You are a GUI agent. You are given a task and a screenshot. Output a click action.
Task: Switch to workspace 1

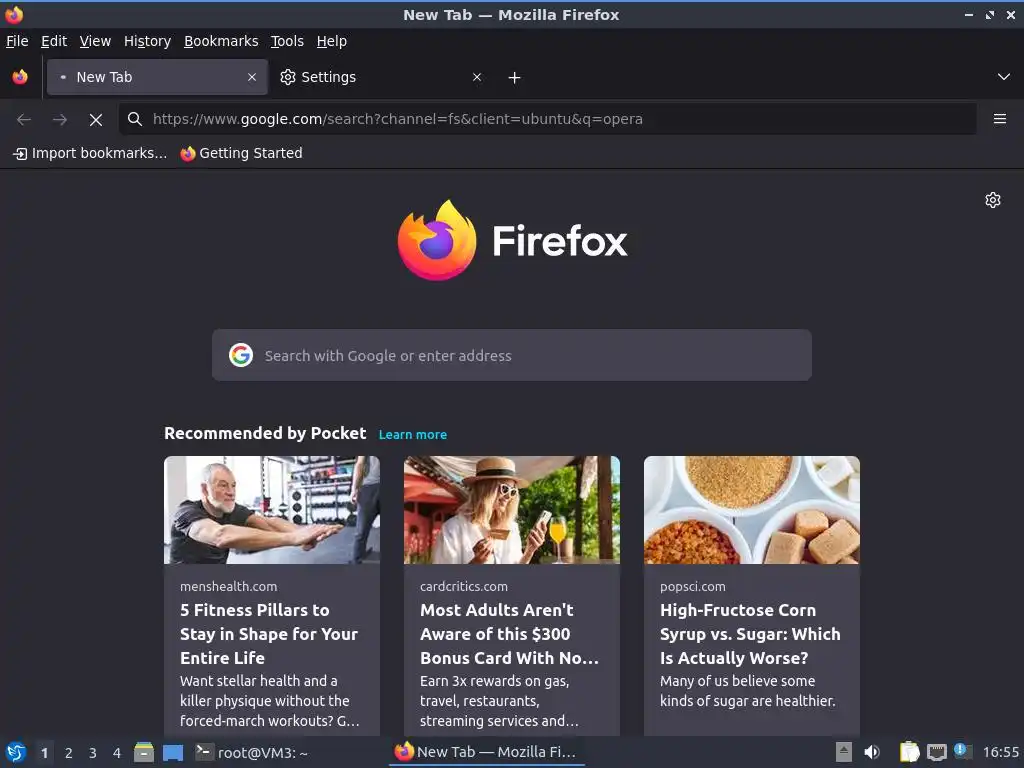(44, 753)
